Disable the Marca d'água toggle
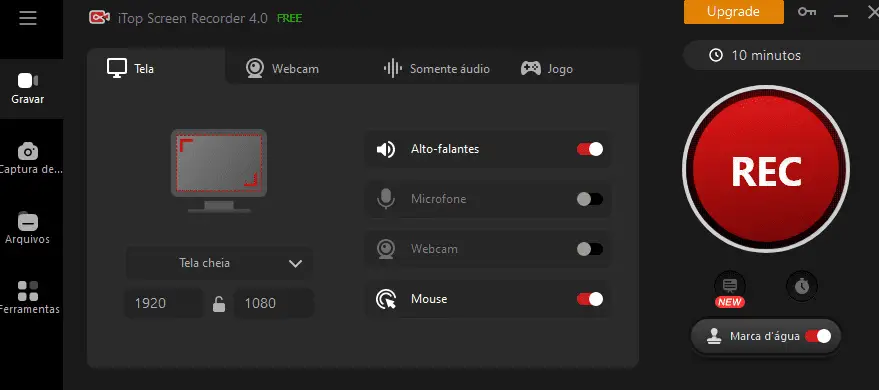This screenshot has width=879, height=390. click(818, 336)
